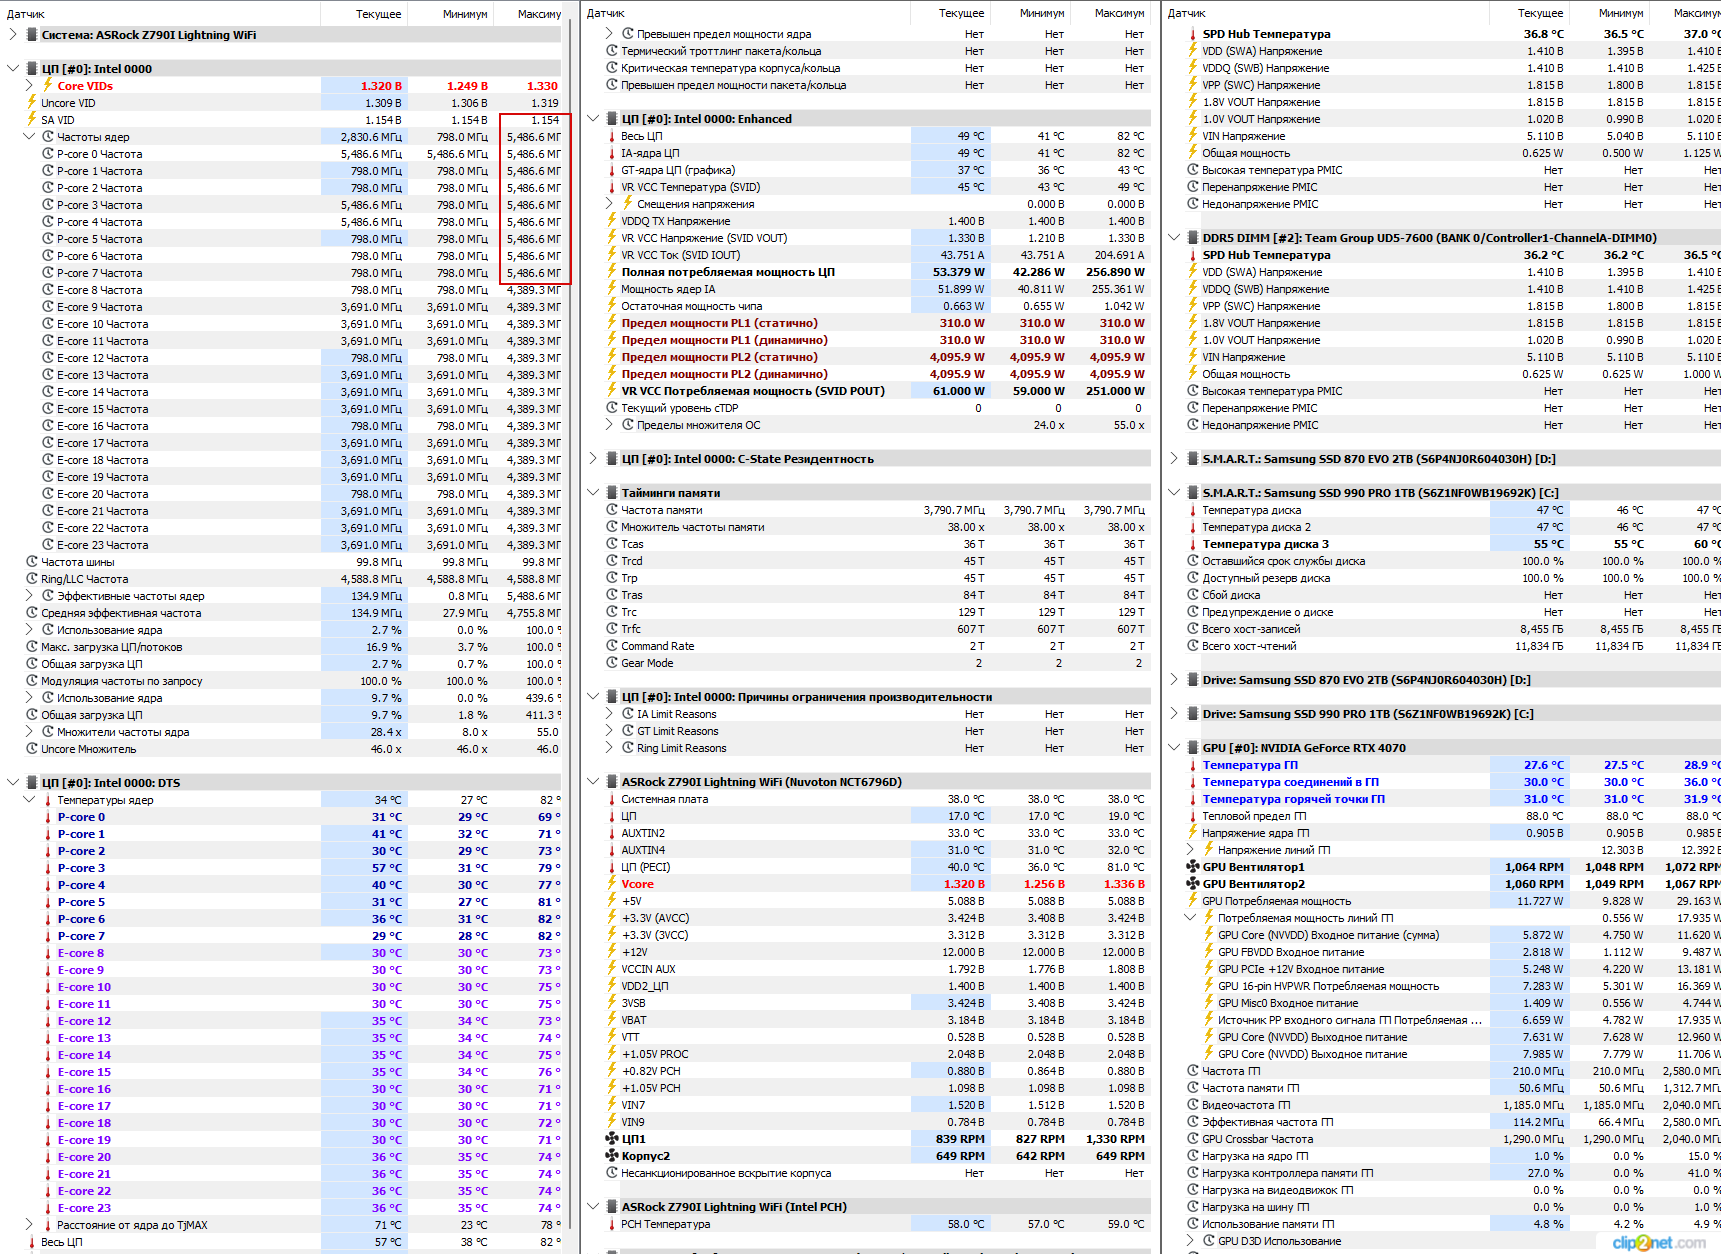Click the Остаточная мощность чипа row

[867, 305]
